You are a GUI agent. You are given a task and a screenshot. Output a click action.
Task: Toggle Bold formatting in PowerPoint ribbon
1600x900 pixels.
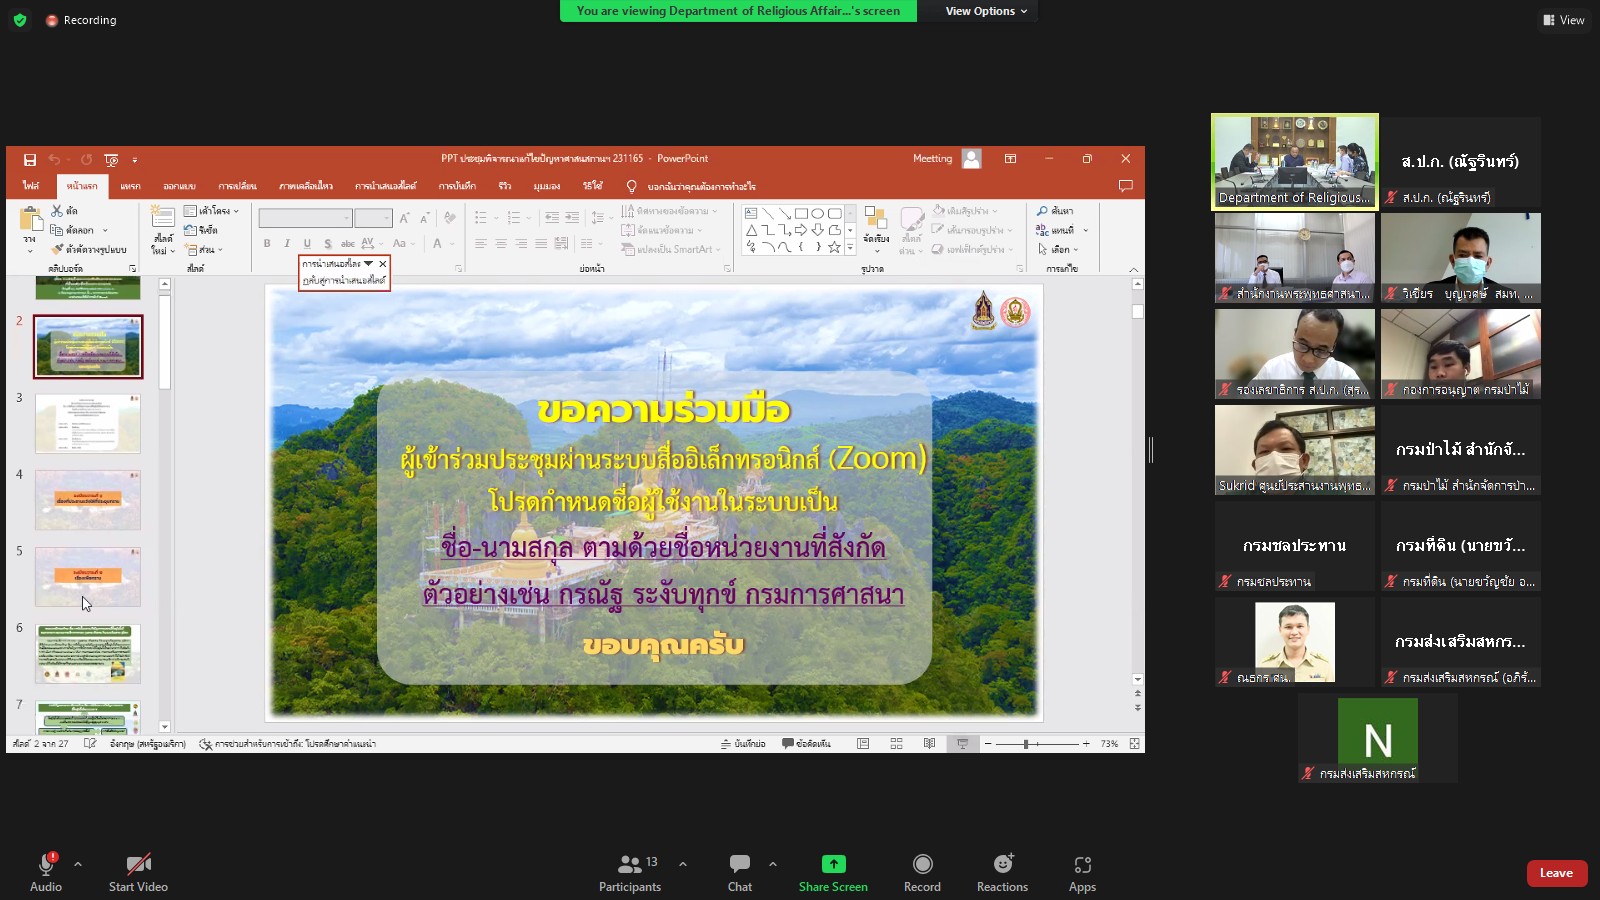[x=267, y=244]
